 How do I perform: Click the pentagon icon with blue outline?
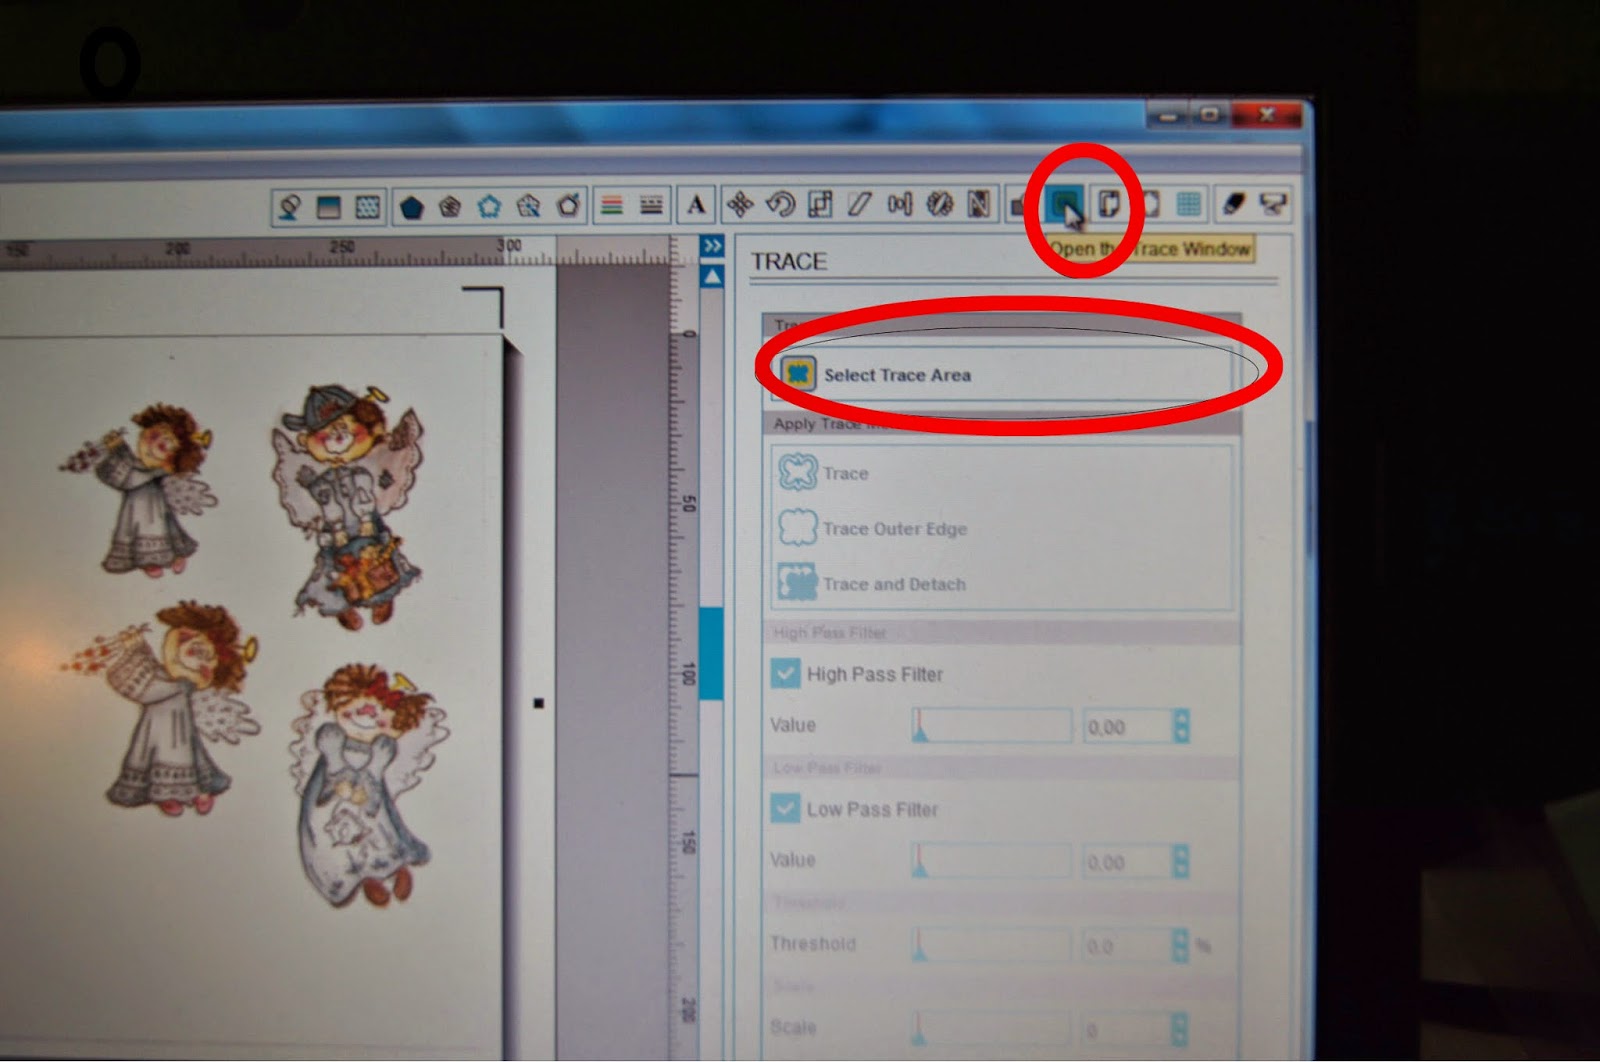click(489, 206)
